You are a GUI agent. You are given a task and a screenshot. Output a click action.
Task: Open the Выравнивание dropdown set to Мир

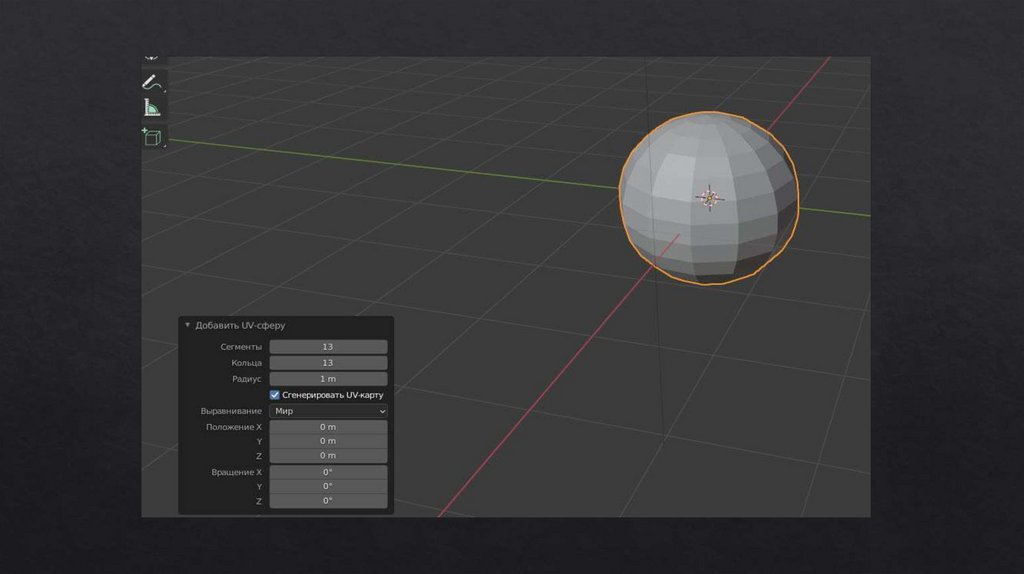(x=328, y=411)
